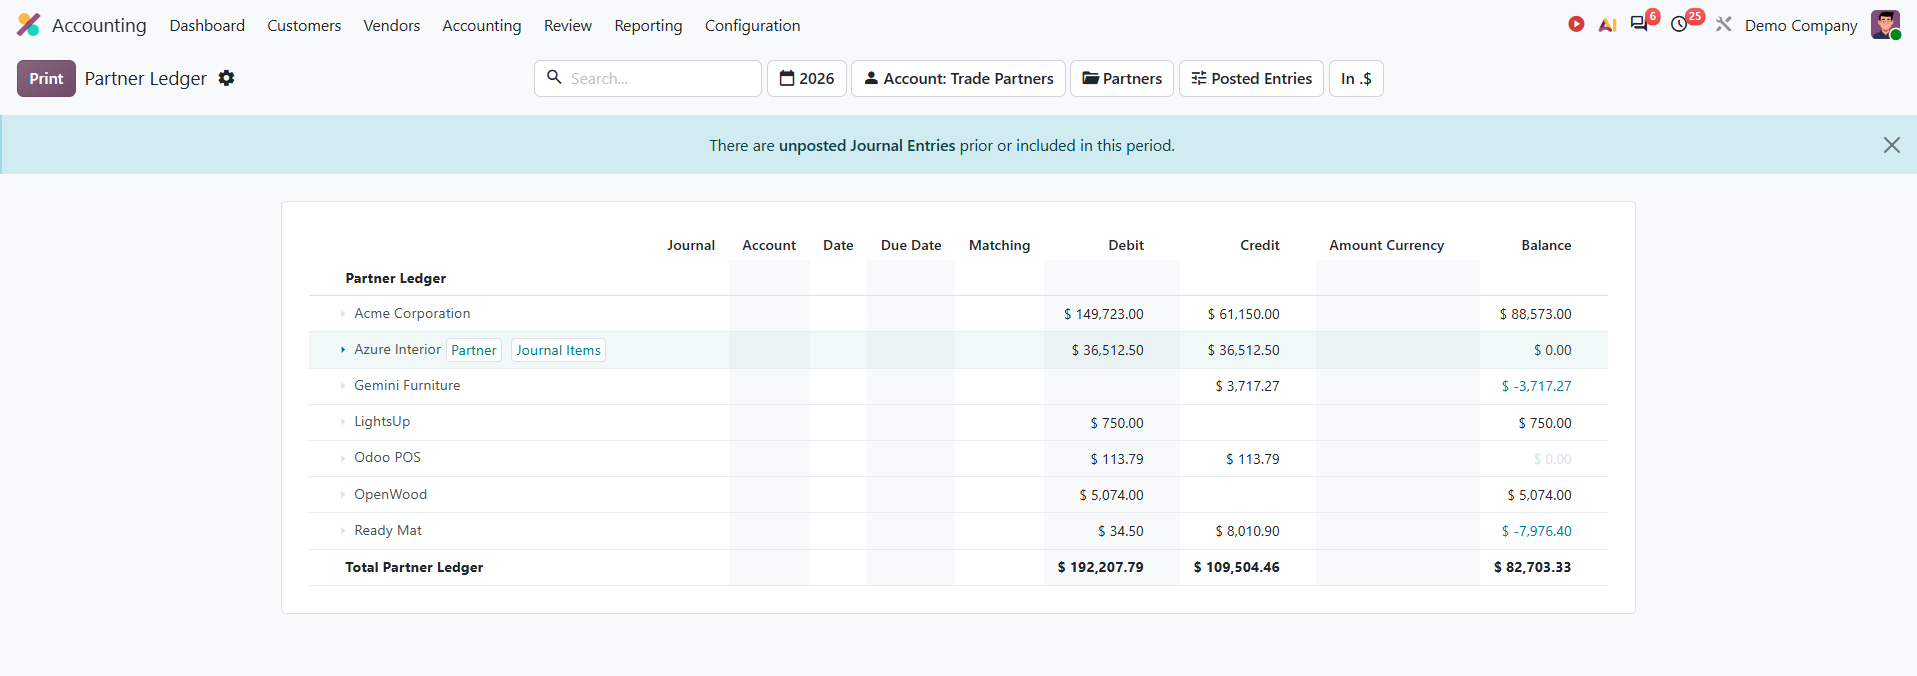Click Gemini Furniture balance $ -3,717.27
Viewport: 1917px width, 676px height.
(x=1536, y=386)
